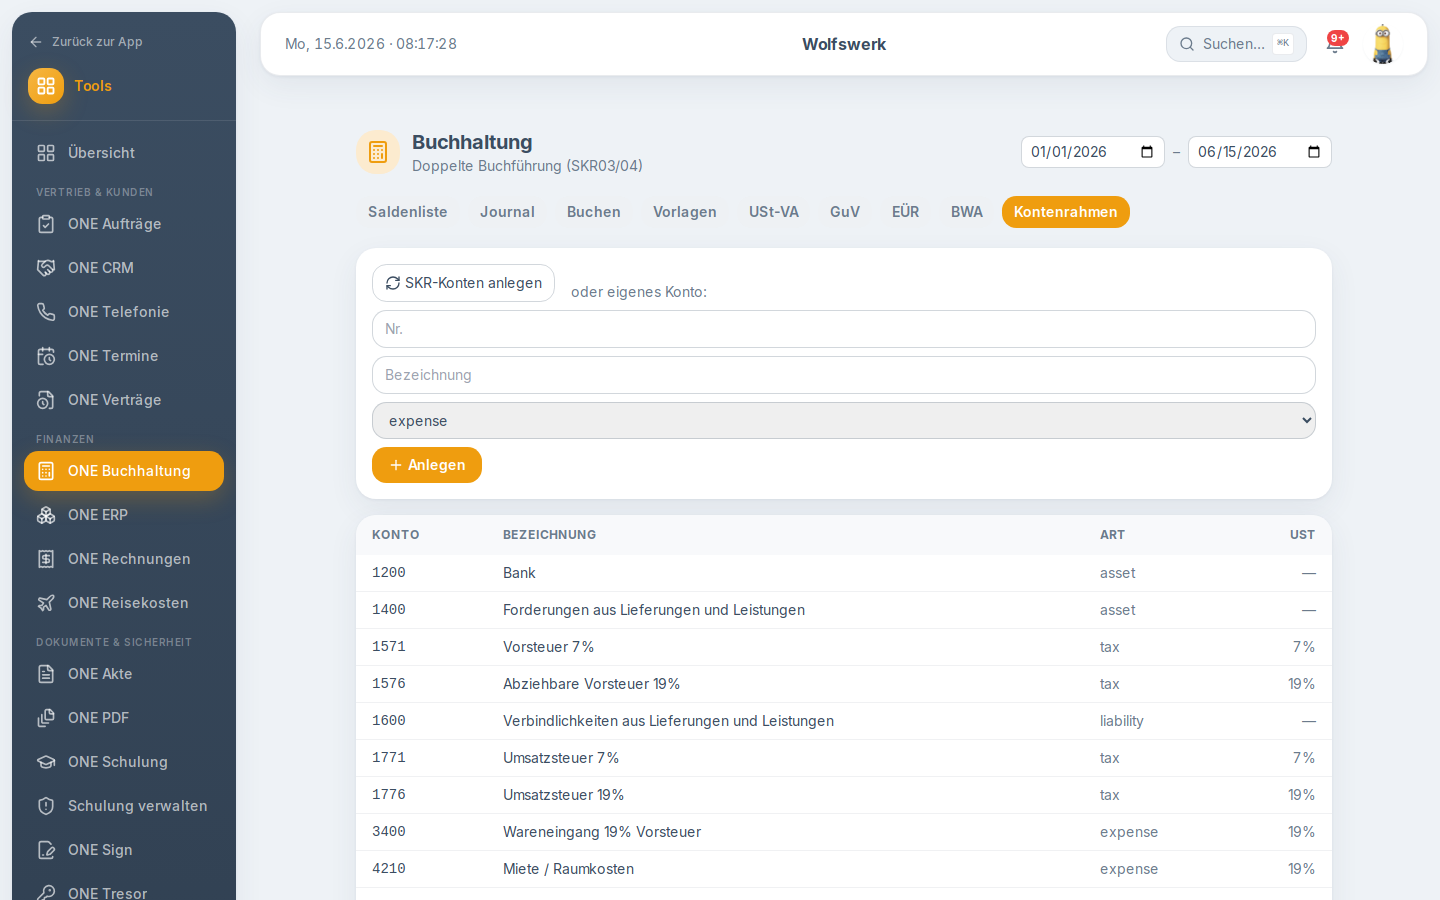Focus the Nr. account number field

pos(844,329)
